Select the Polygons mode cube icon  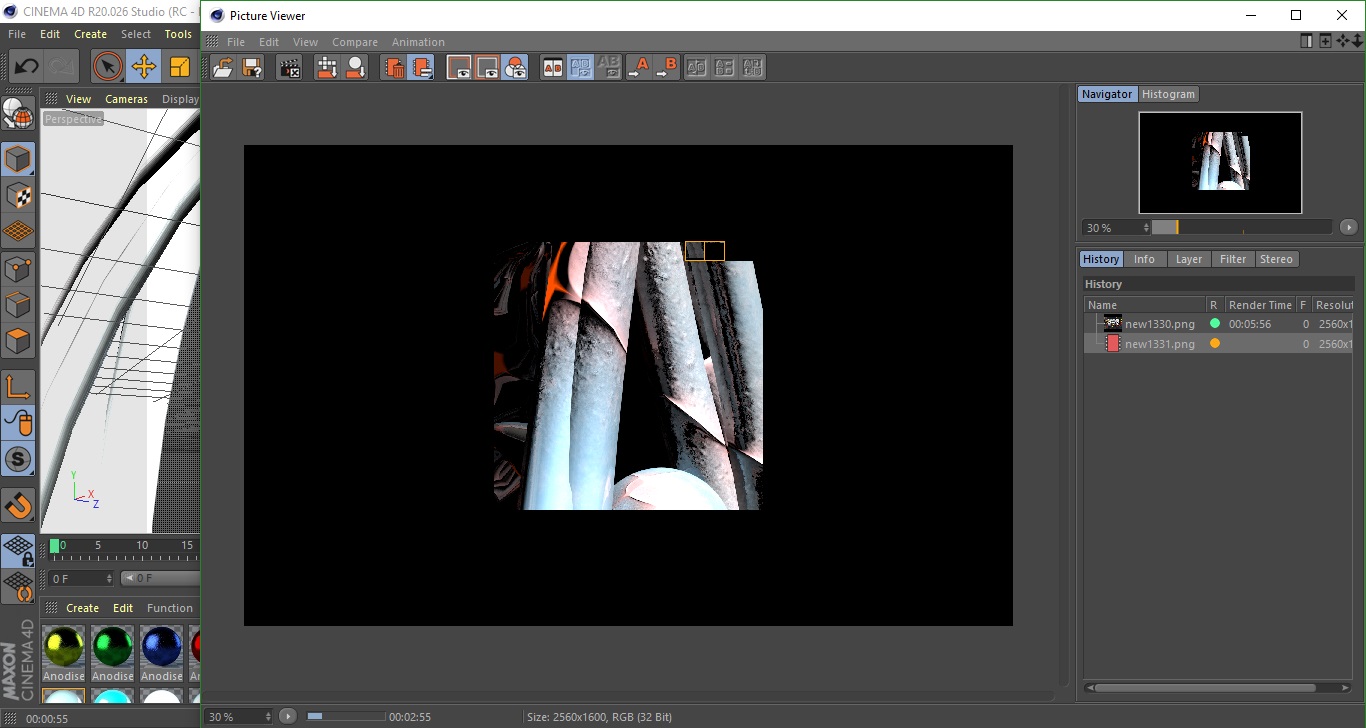[18, 341]
